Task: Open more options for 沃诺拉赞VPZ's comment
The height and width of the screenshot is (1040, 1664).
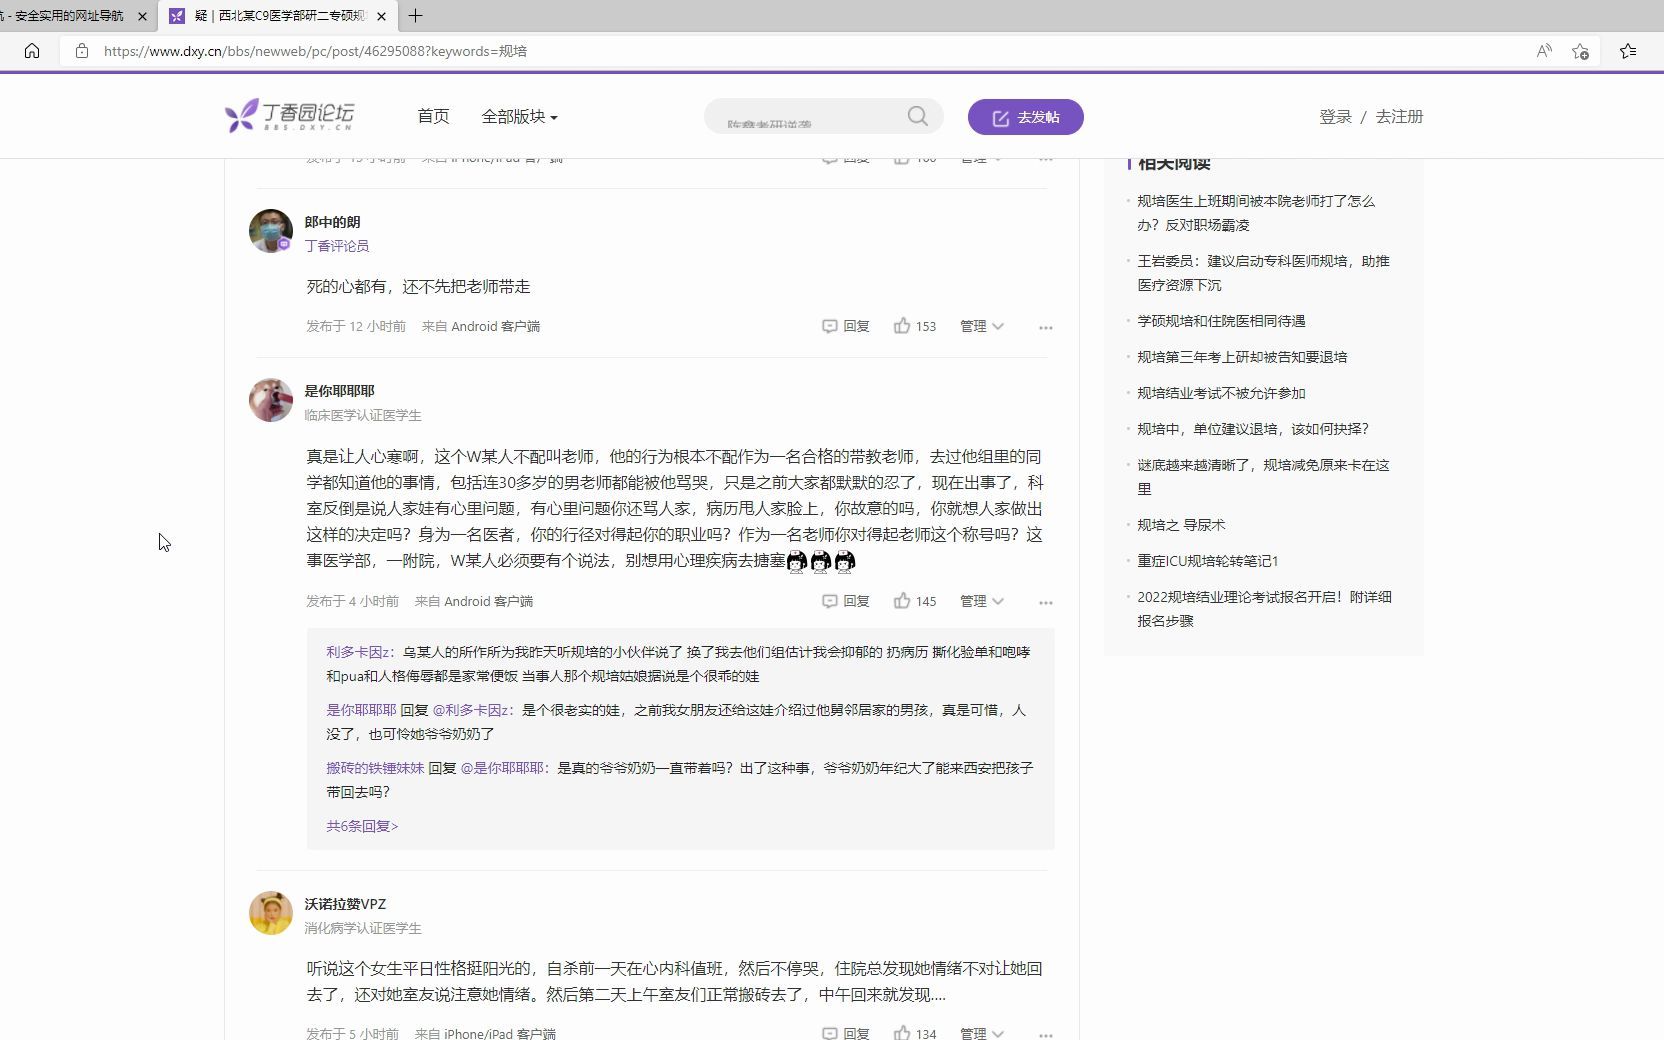Action: pos(1045,1034)
